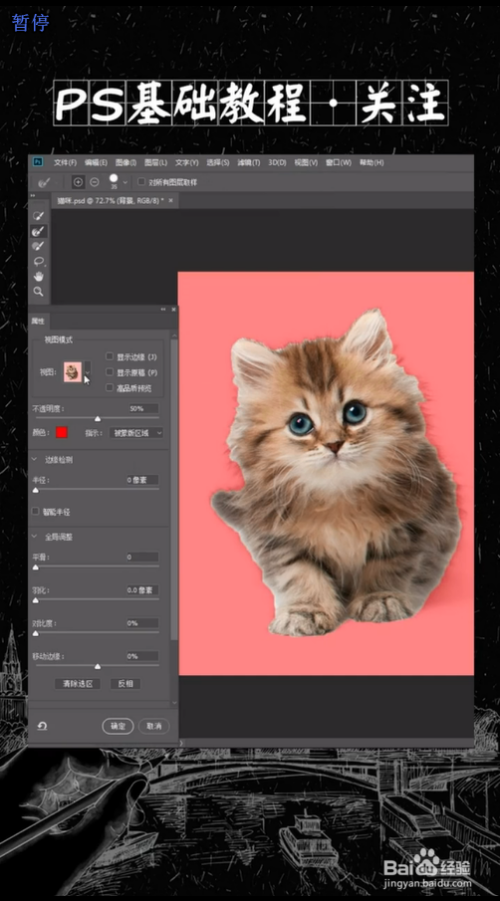The width and height of the screenshot is (500, 901).
Task: Open the 文字(Y) menu
Action: 186,163
